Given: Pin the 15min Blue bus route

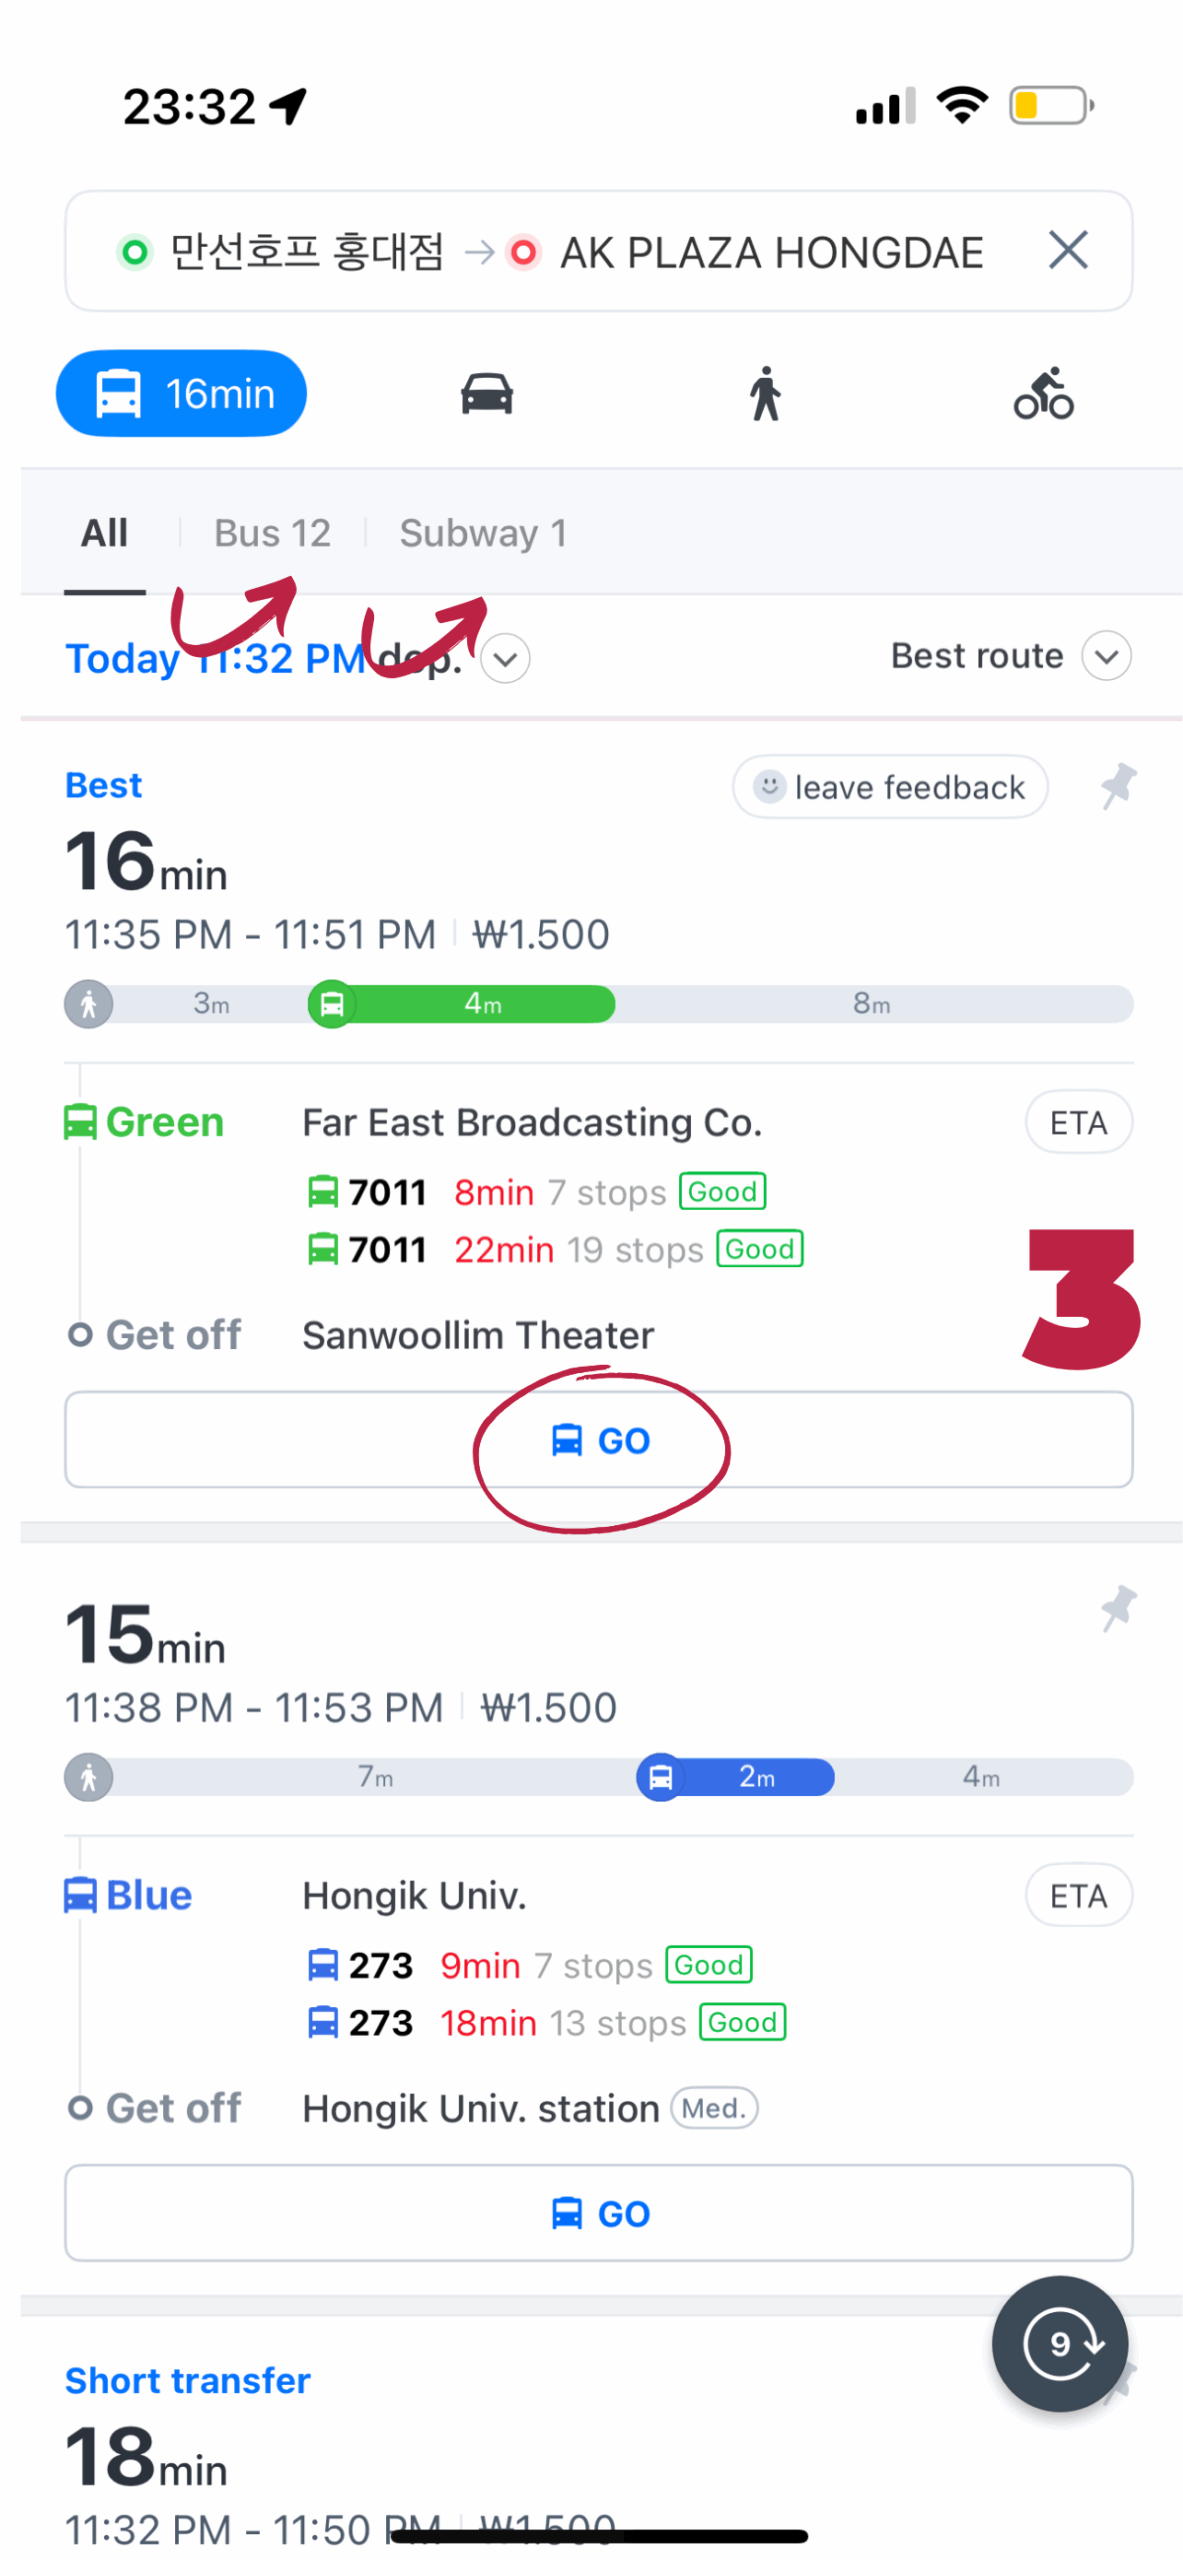Looking at the screenshot, I should tap(1118, 1606).
